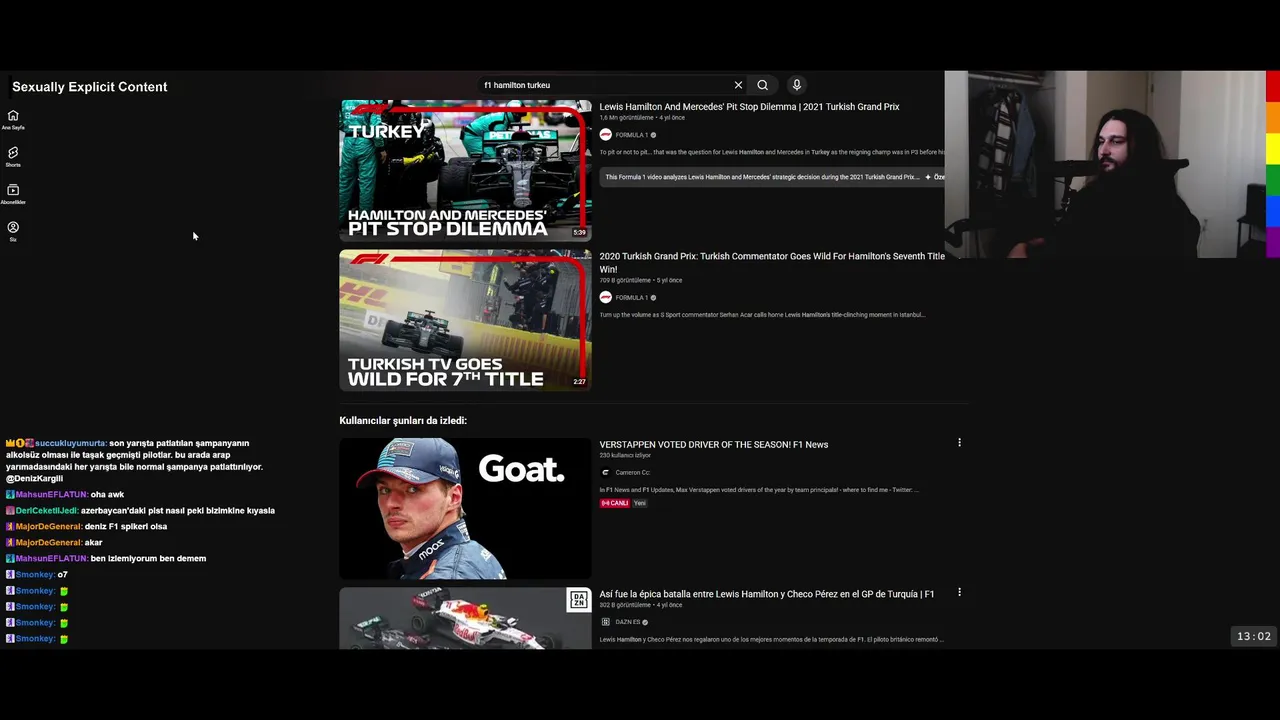The image size is (1280, 720).
Task: Click the magnifier search button
Action: tap(763, 85)
